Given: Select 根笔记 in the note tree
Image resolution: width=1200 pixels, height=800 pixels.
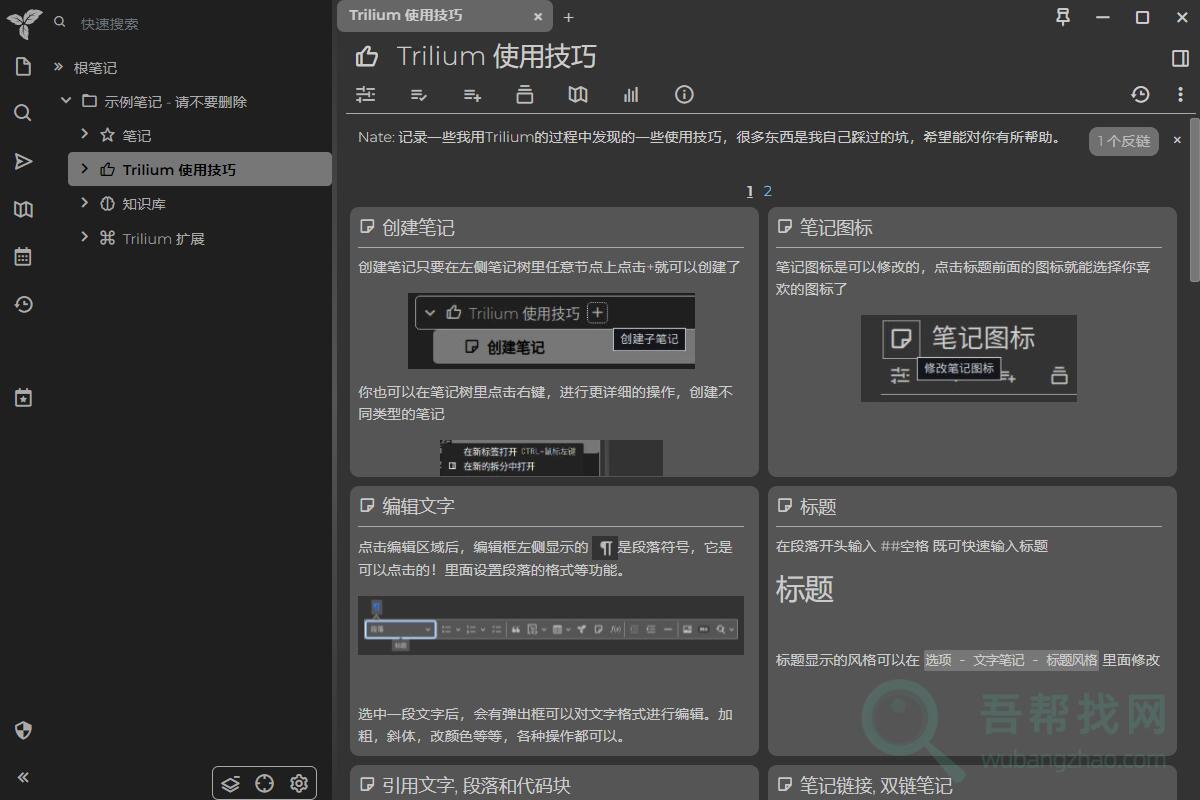Looking at the screenshot, I should coord(95,68).
